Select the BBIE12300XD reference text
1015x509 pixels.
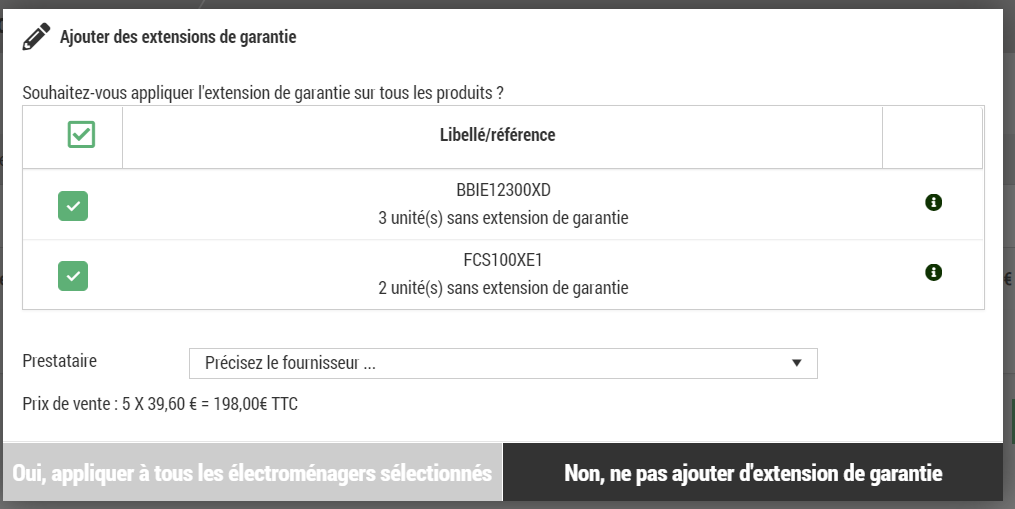[x=502, y=191]
